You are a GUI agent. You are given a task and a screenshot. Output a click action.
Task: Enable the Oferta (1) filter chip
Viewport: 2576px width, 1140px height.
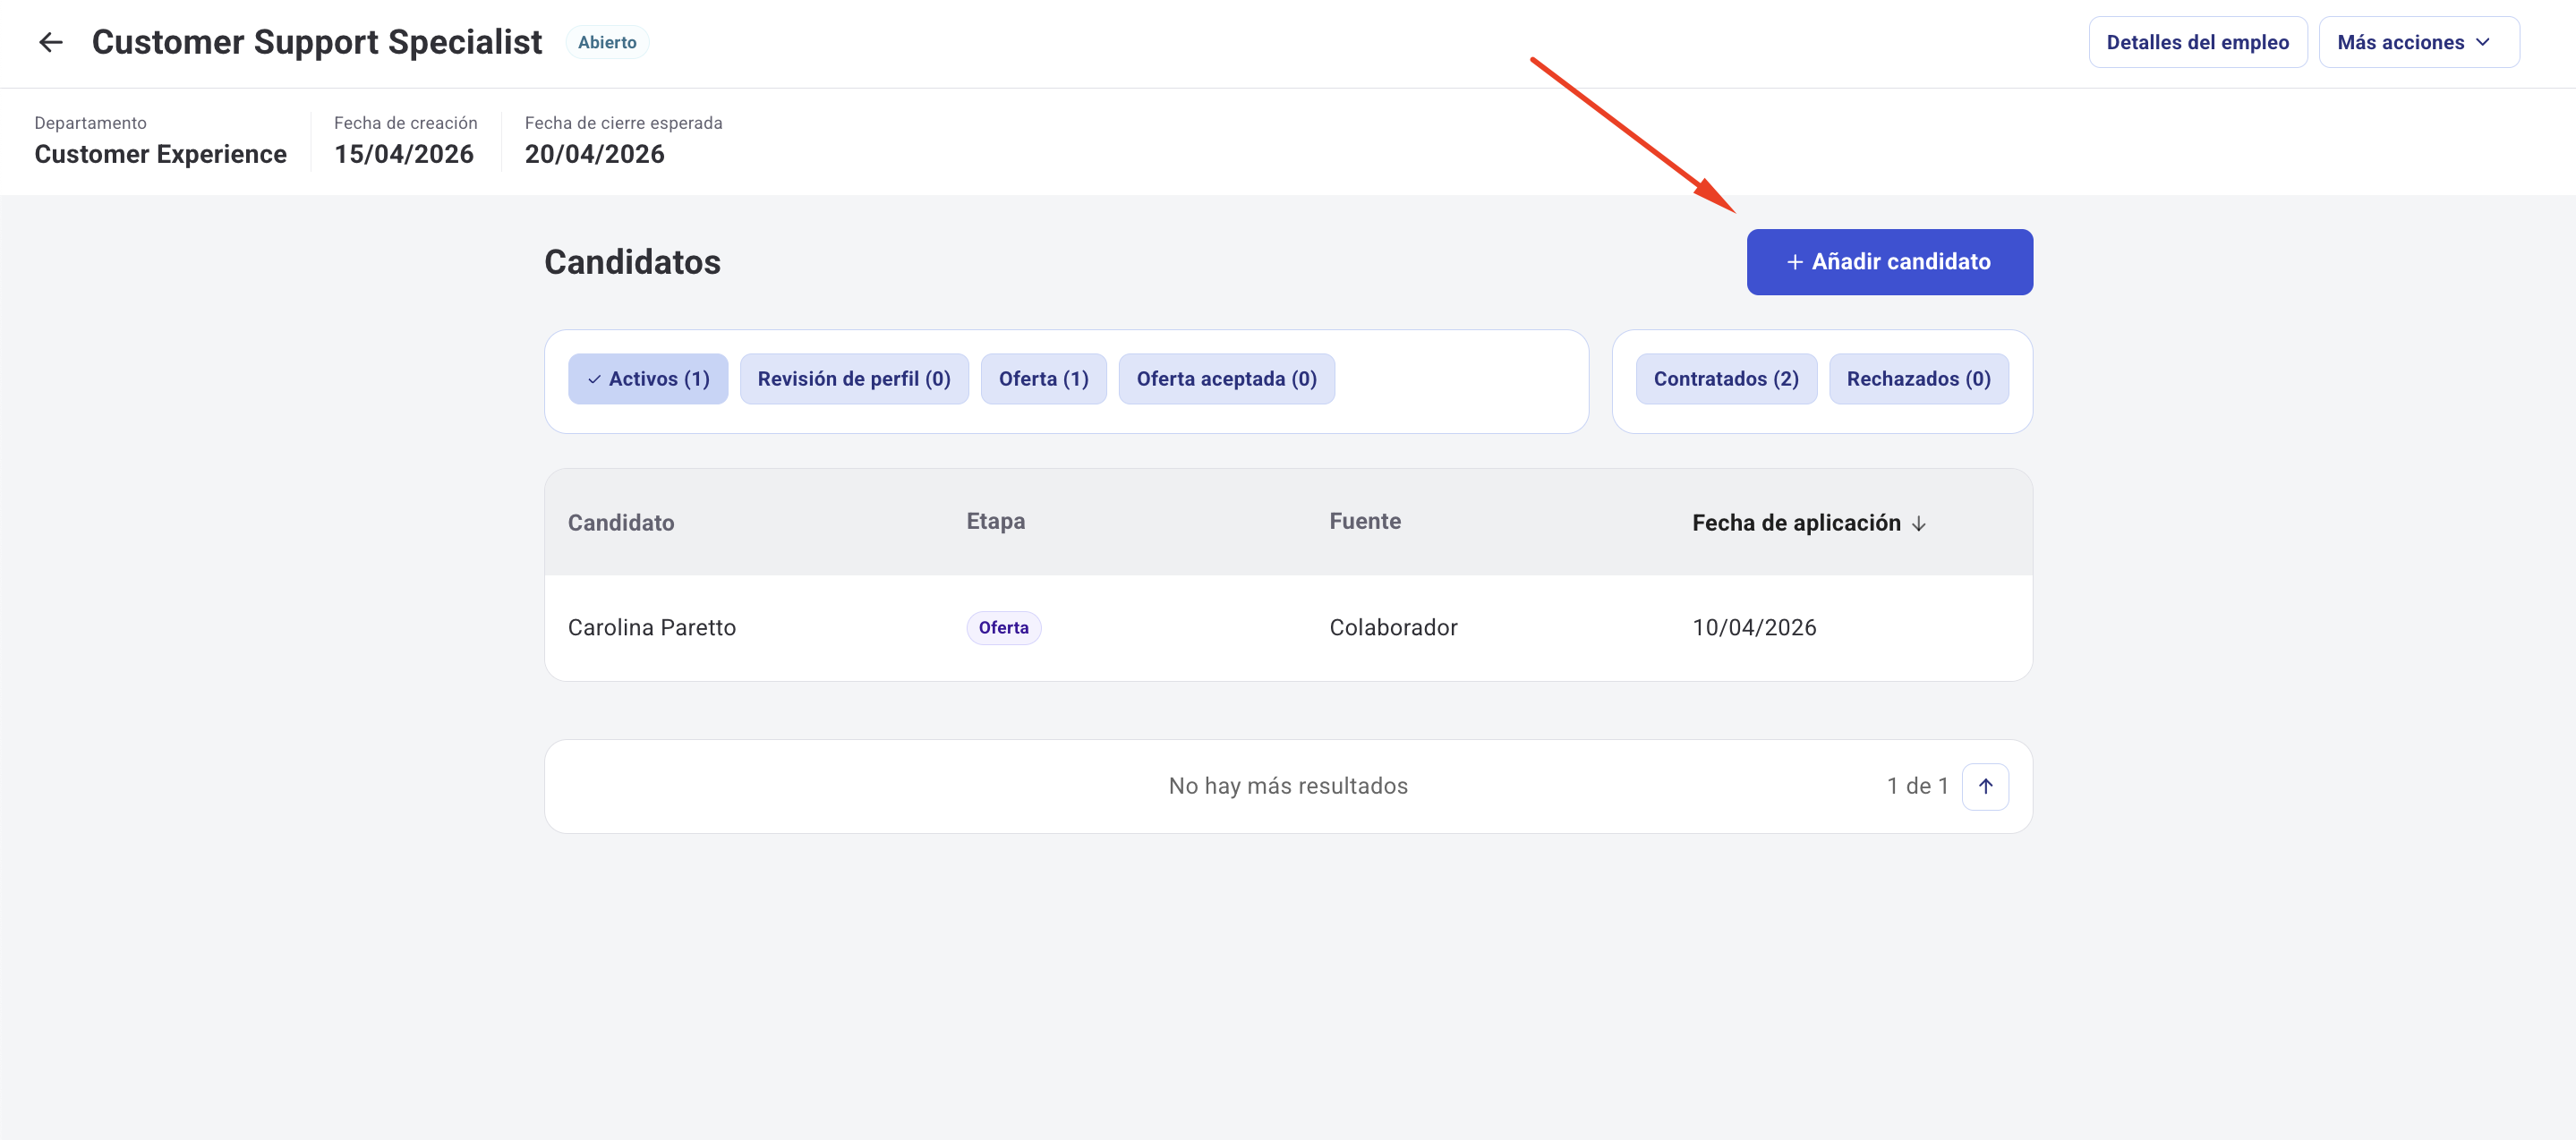[x=1042, y=379]
